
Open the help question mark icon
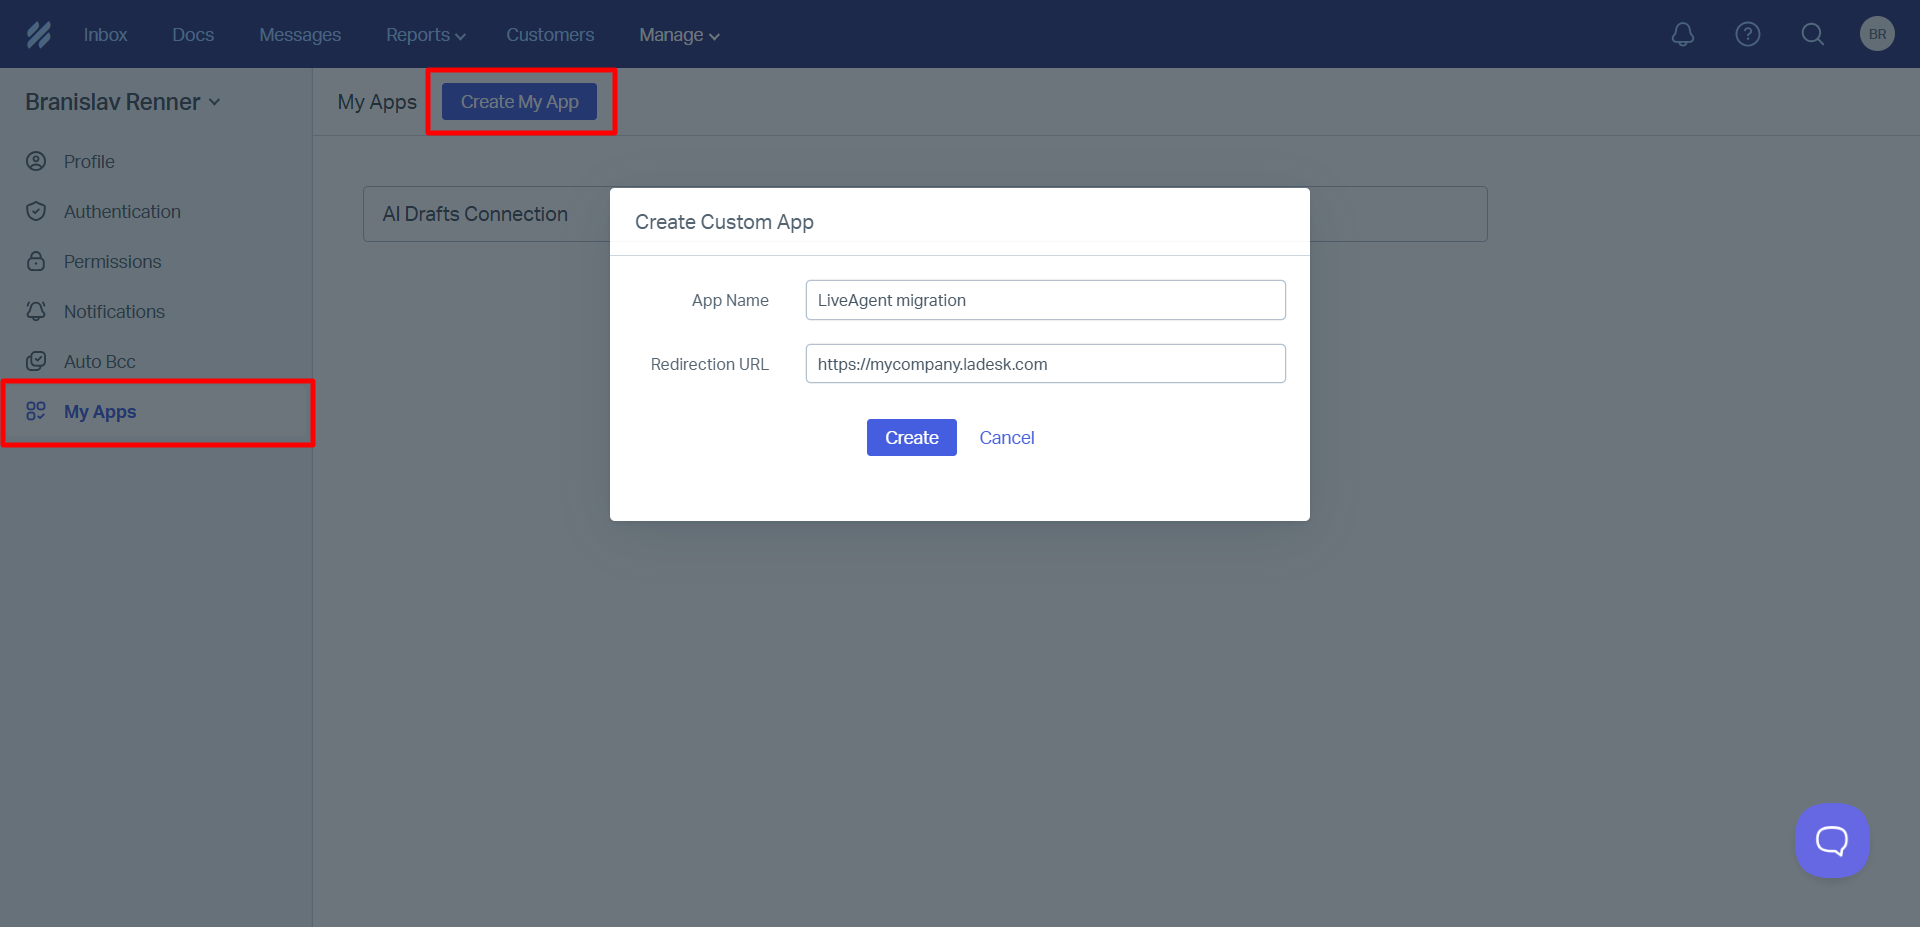1747,35
